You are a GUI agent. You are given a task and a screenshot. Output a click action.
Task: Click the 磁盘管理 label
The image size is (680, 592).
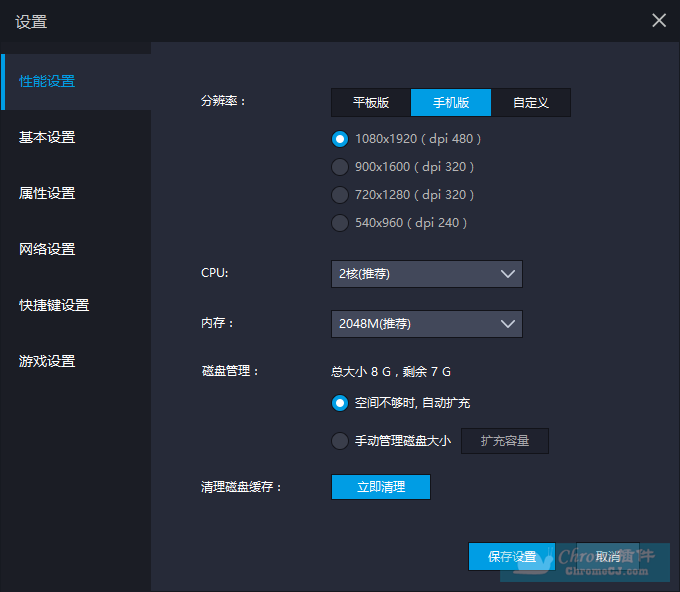pos(230,371)
